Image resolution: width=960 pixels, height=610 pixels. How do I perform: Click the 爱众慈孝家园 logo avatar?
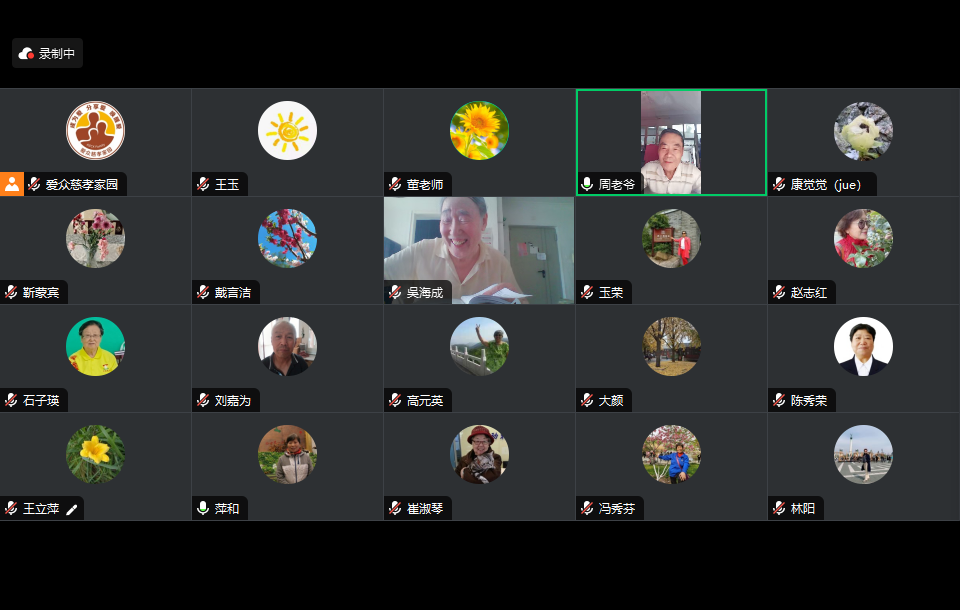point(96,130)
